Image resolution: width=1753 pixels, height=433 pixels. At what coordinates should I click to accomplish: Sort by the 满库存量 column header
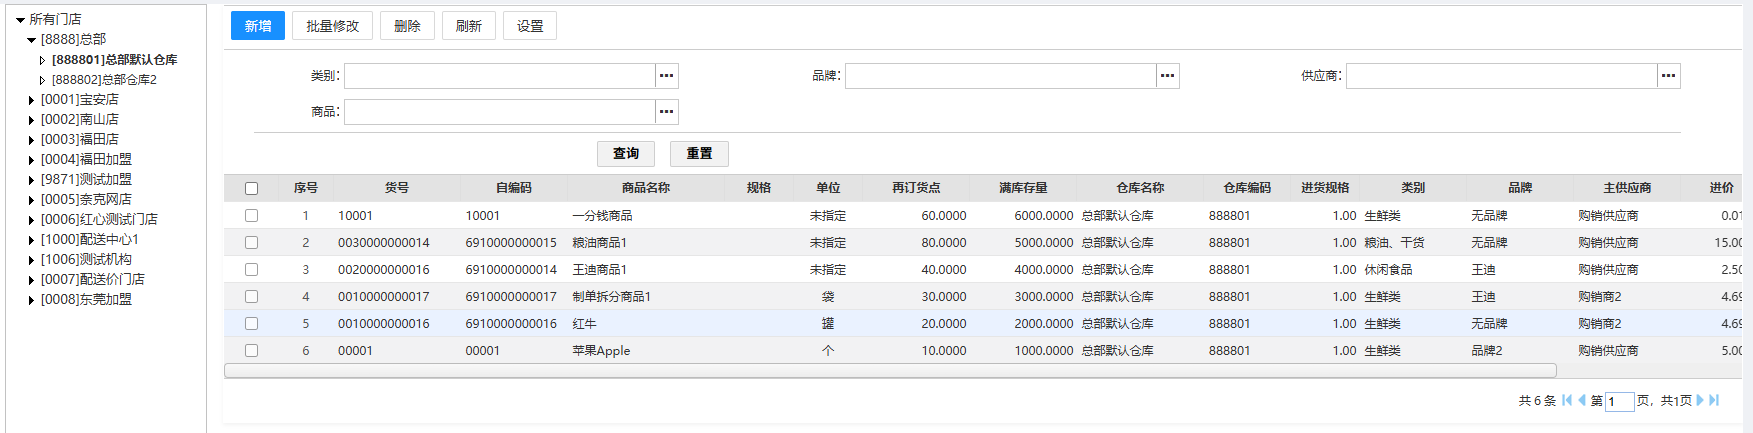pos(1023,188)
